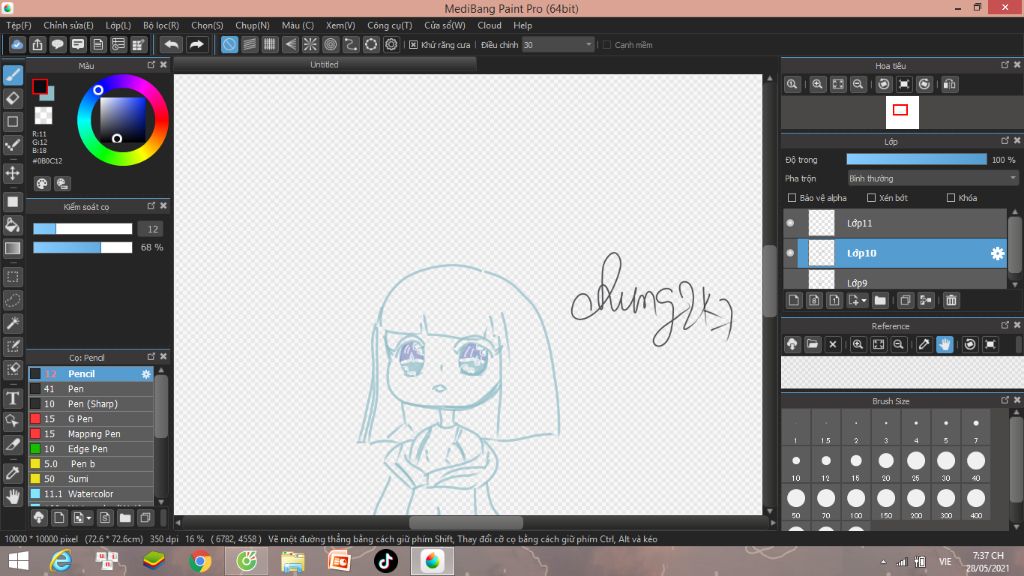Hide Lớp11 layer visibility

(790, 223)
